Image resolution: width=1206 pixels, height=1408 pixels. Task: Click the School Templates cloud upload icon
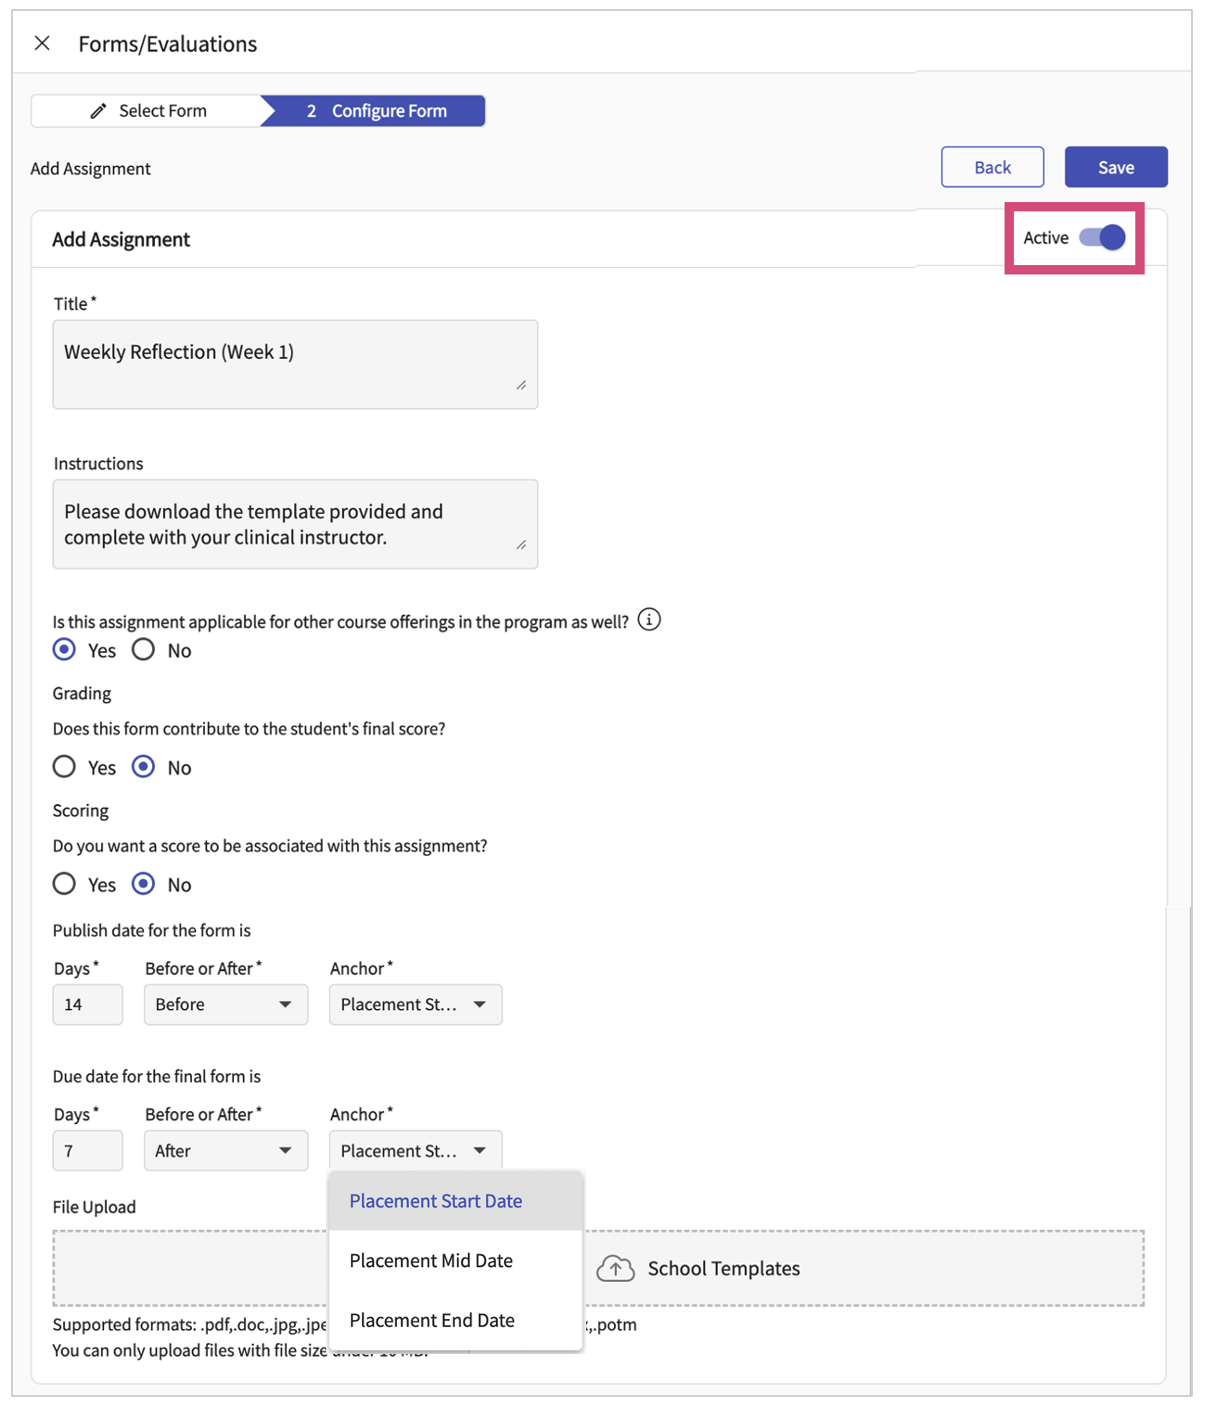[615, 1268]
